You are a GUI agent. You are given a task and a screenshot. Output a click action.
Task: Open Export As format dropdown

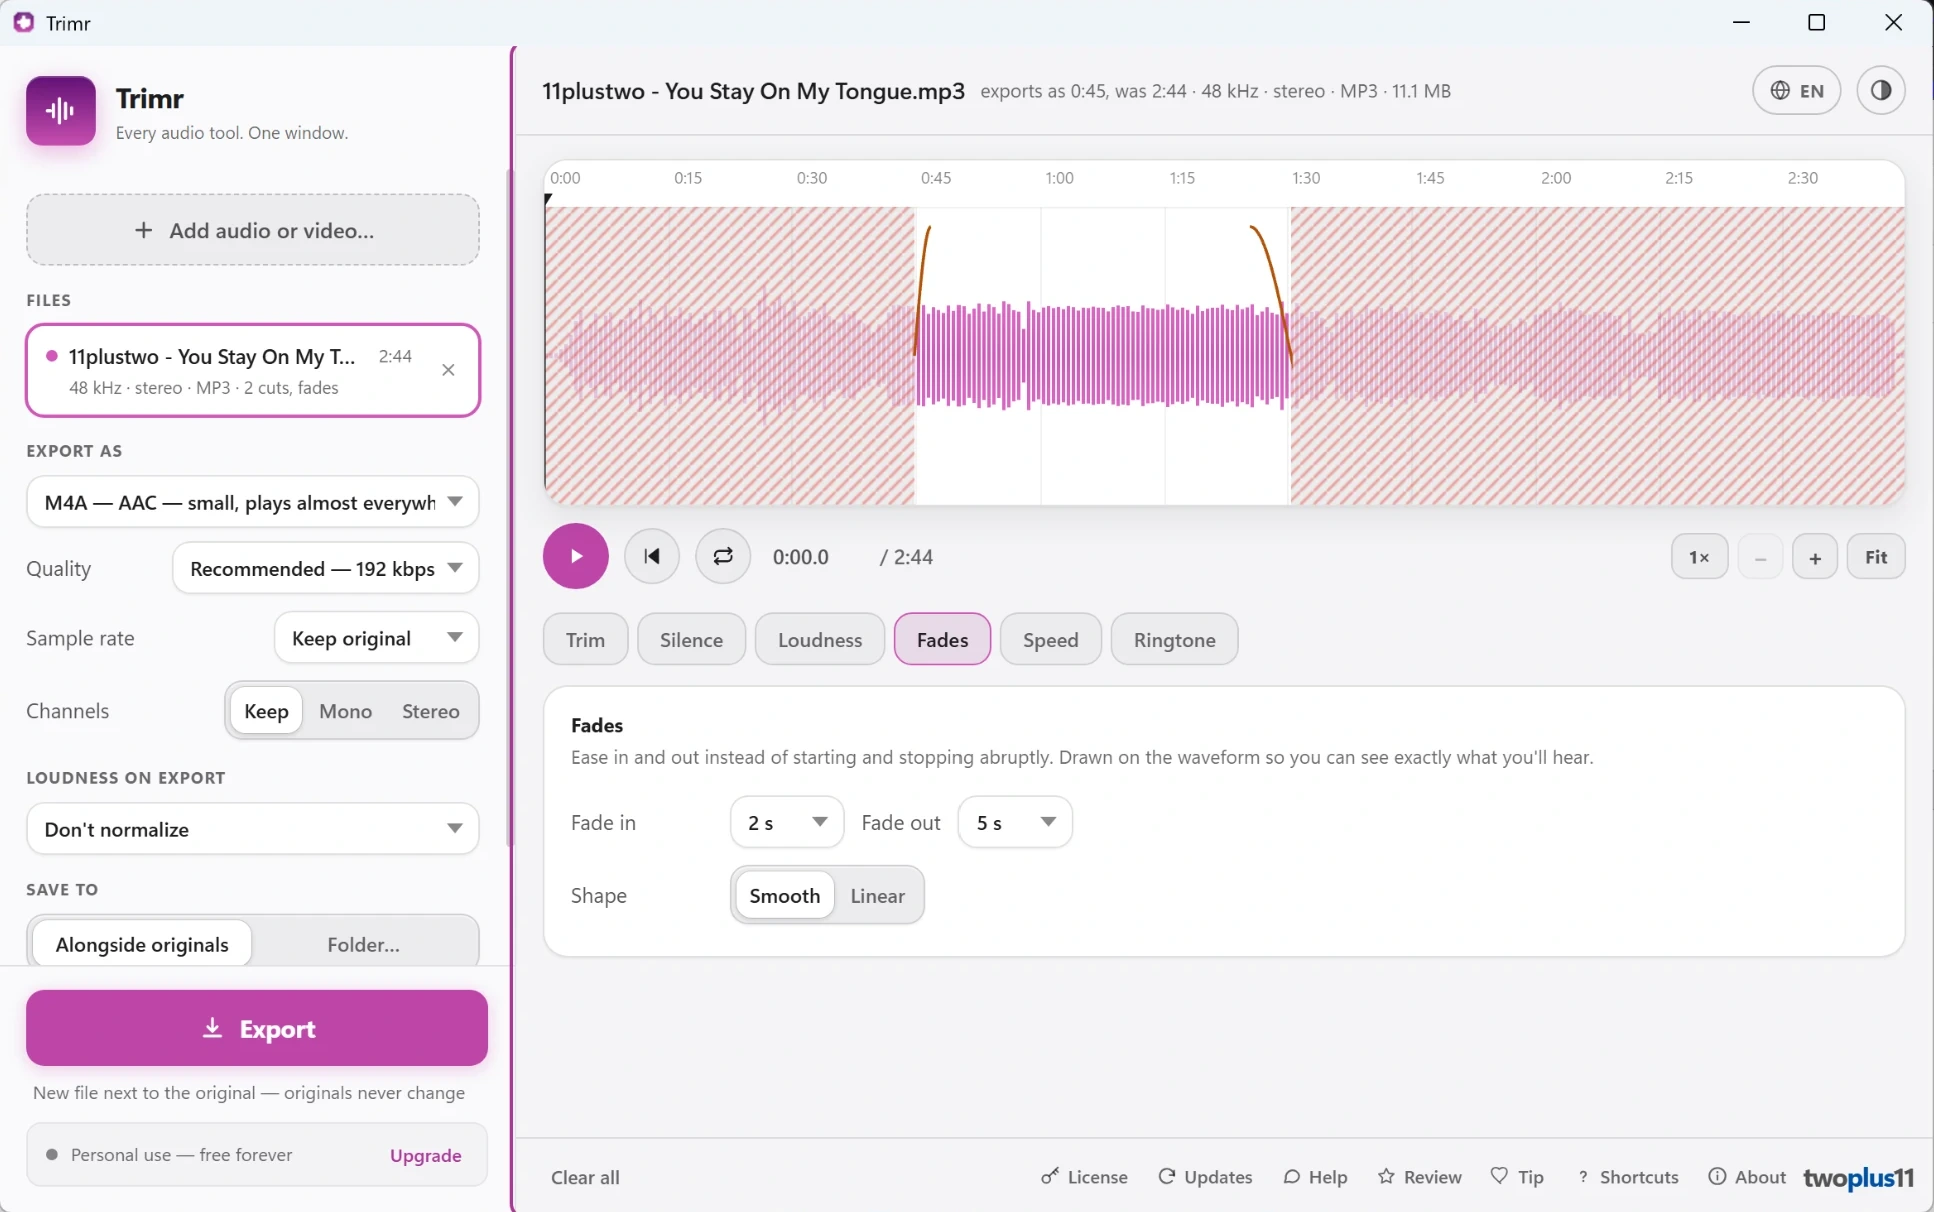pos(253,502)
